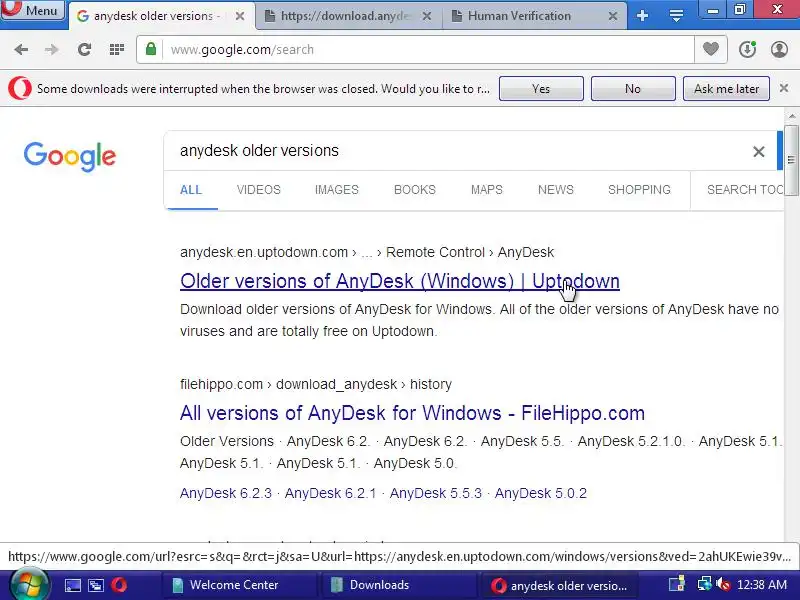Select the ALL search tab

pyautogui.click(x=191, y=190)
